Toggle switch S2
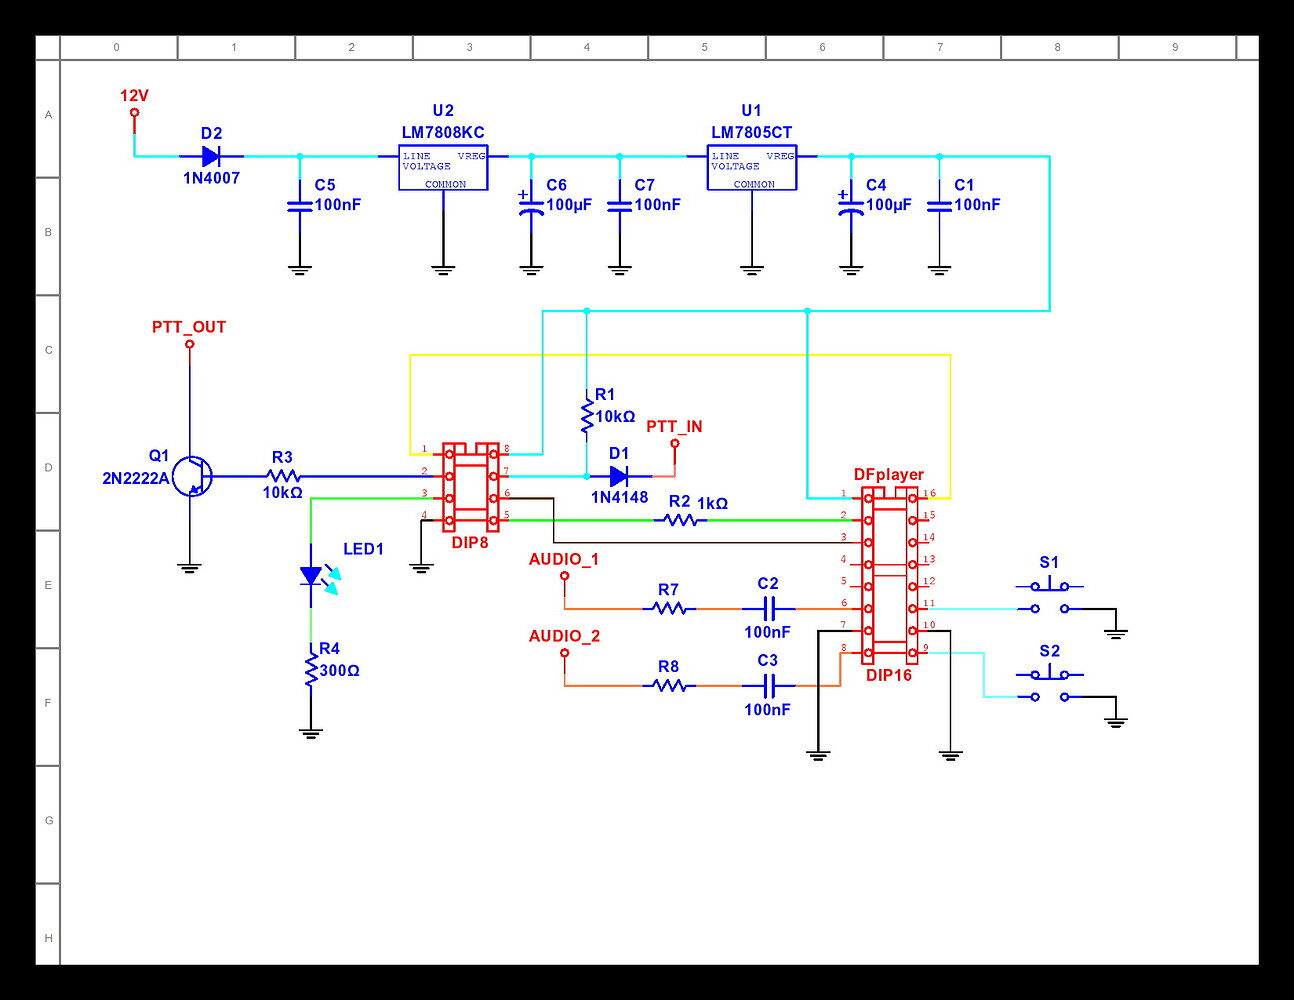Image resolution: width=1294 pixels, height=1000 pixels. pos(1048,673)
